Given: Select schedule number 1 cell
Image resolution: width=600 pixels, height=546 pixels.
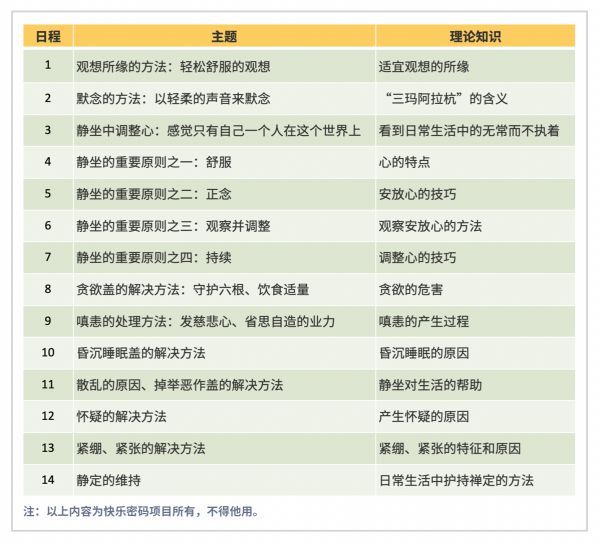Looking at the screenshot, I should coord(48,66).
